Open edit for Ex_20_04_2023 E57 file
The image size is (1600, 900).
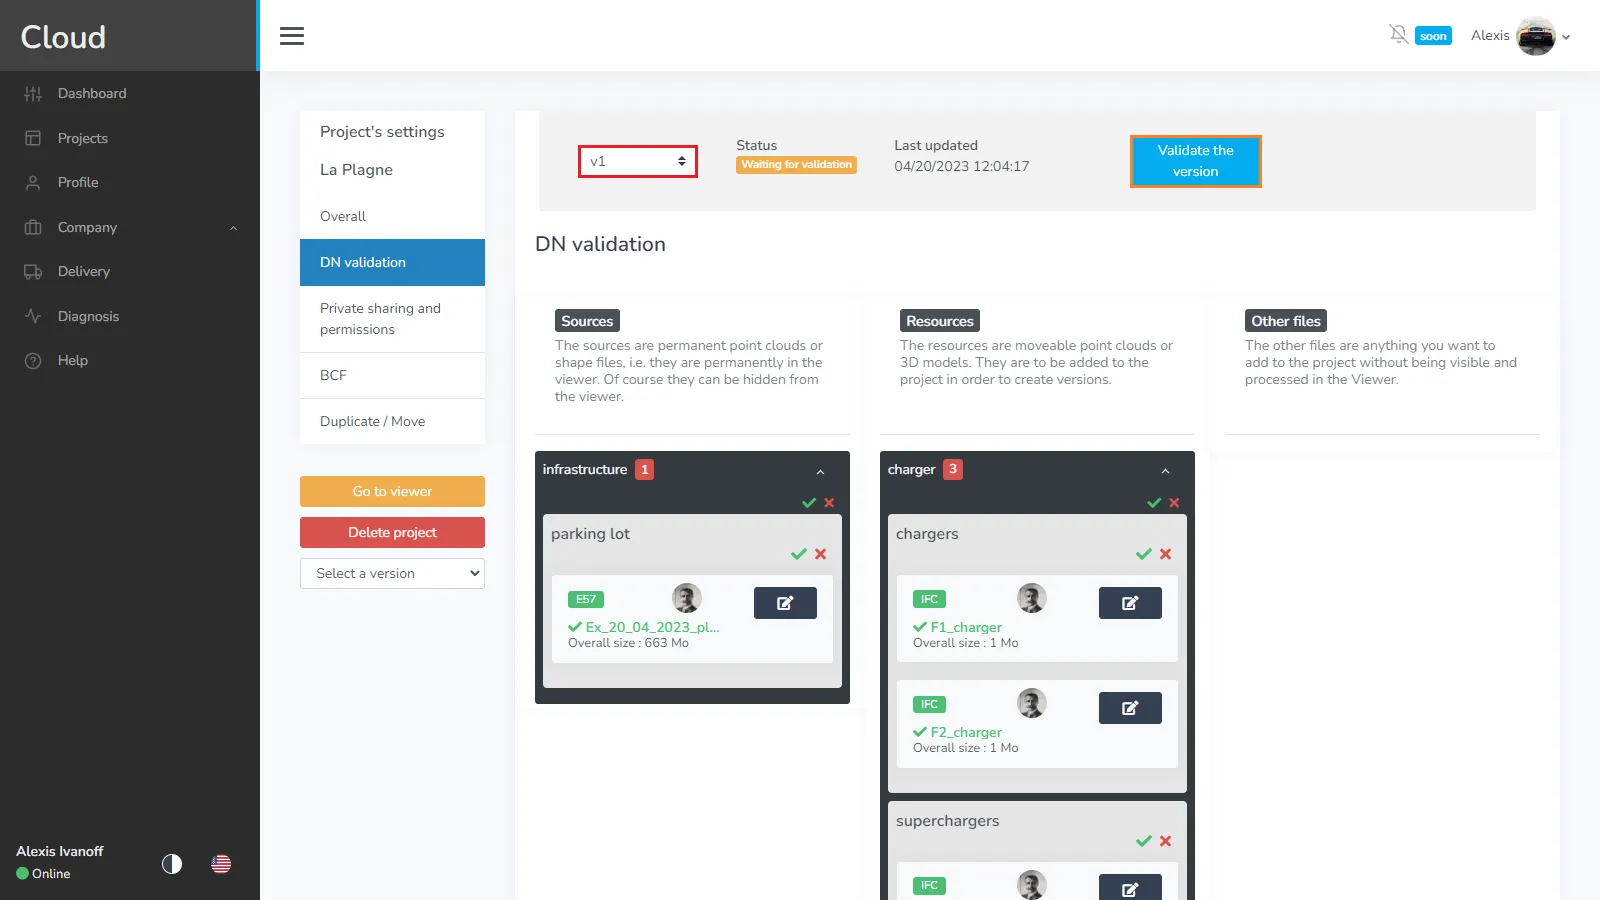(785, 603)
